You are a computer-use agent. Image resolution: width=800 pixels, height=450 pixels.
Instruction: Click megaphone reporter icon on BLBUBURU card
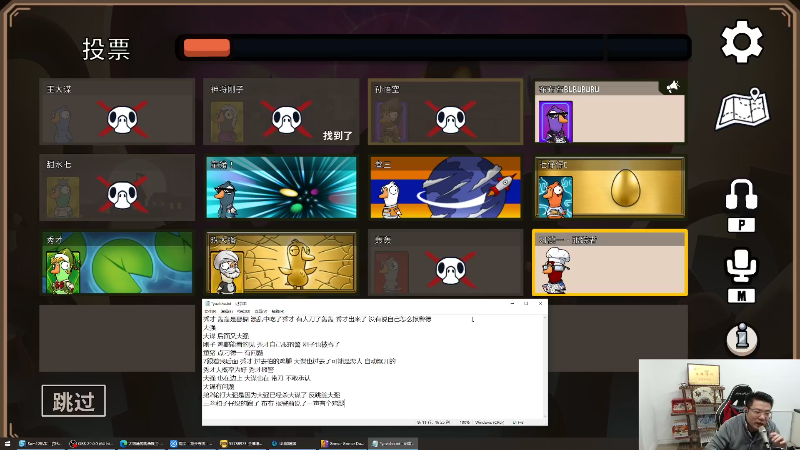[672, 87]
